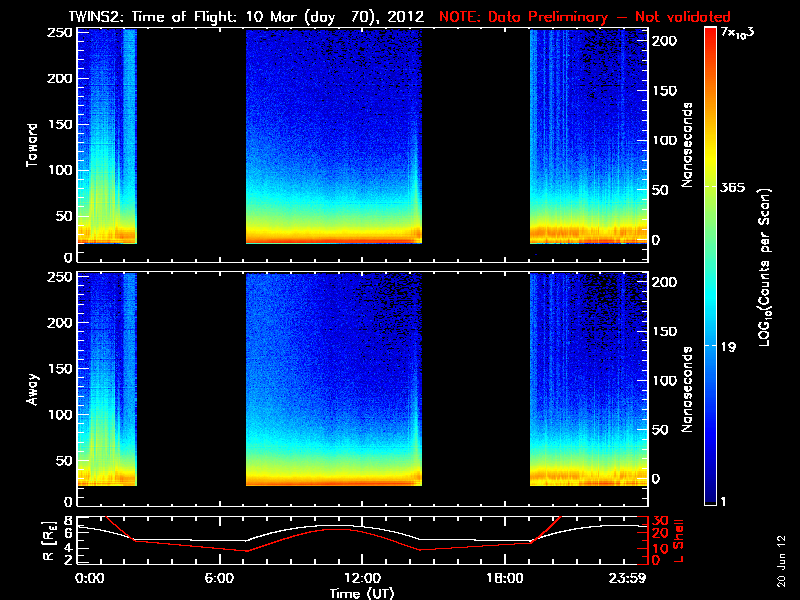Click the '23:59' time axis end label

[630, 578]
